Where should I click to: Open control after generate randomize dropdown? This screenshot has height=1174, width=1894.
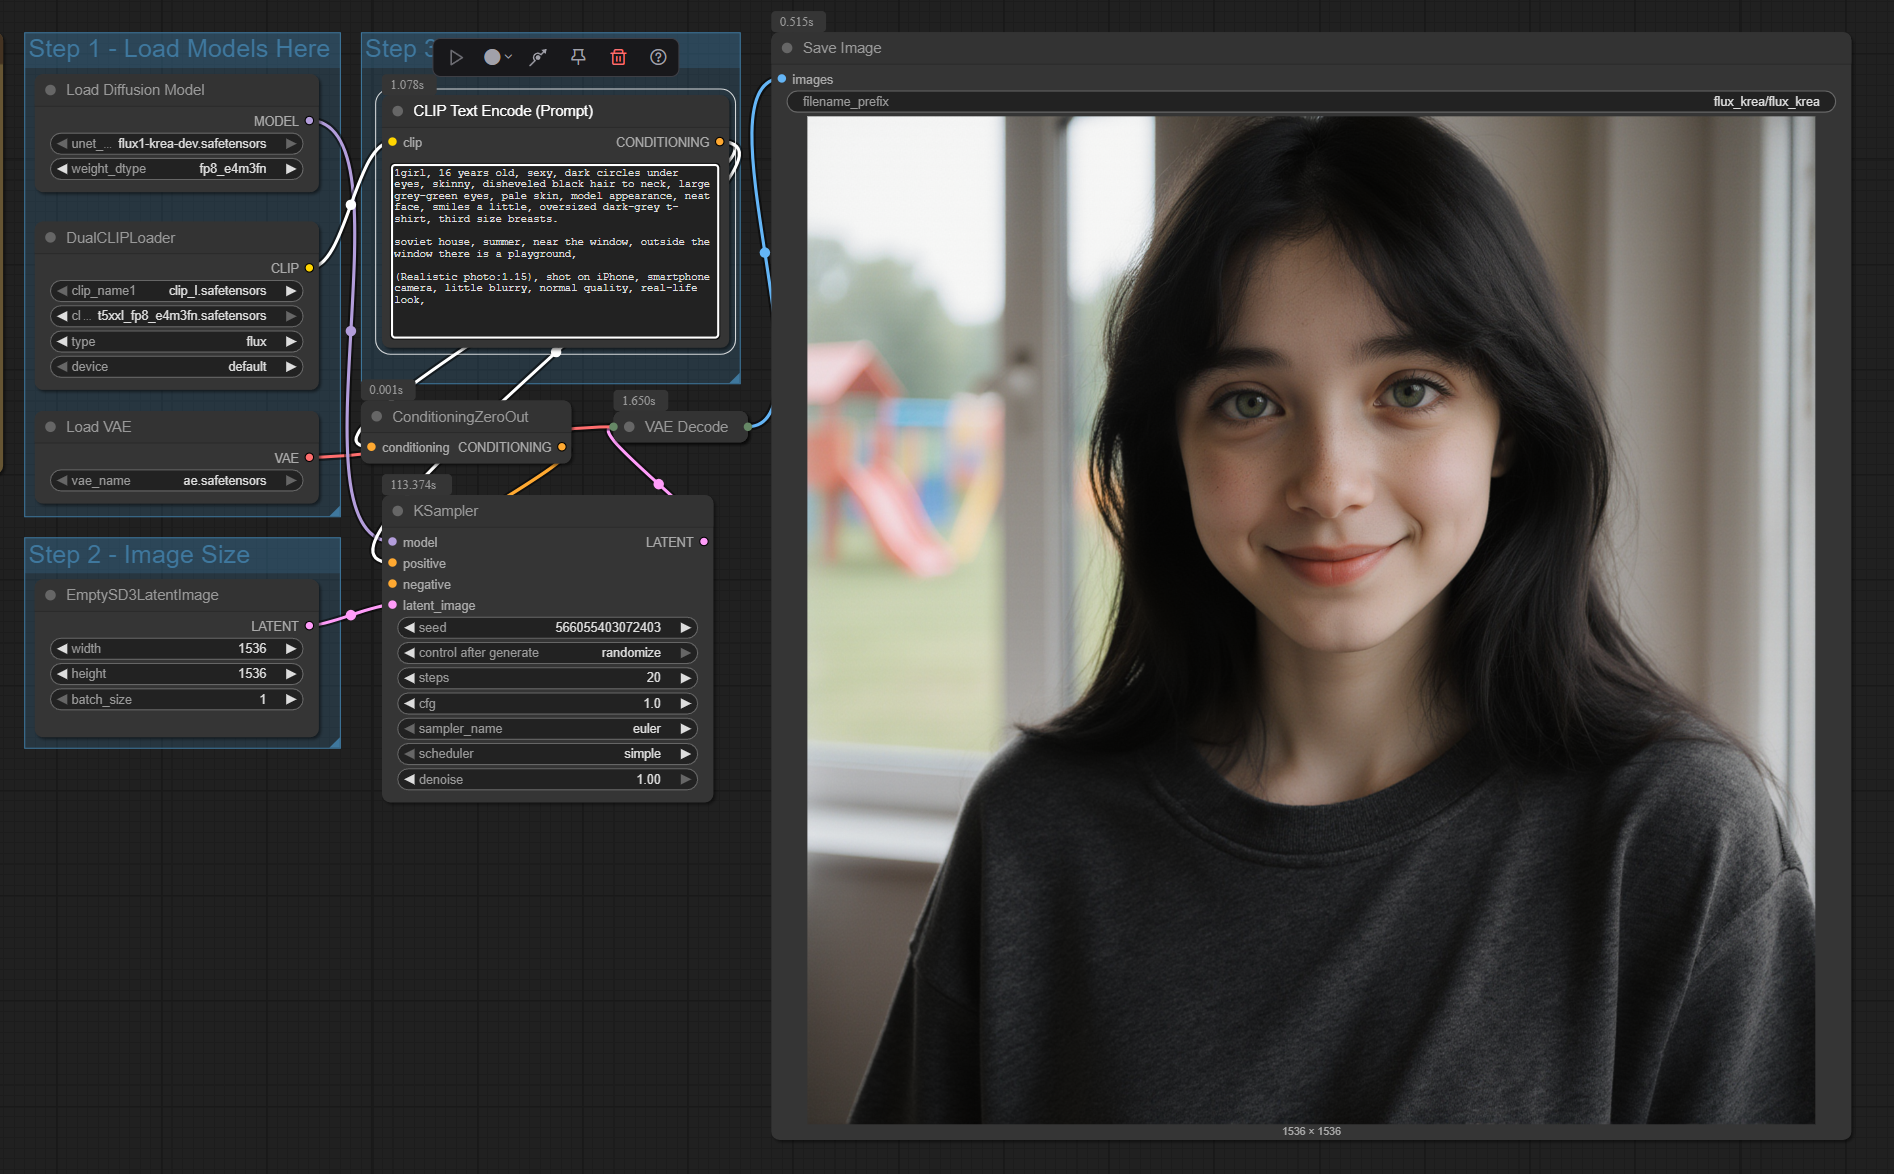coord(547,653)
